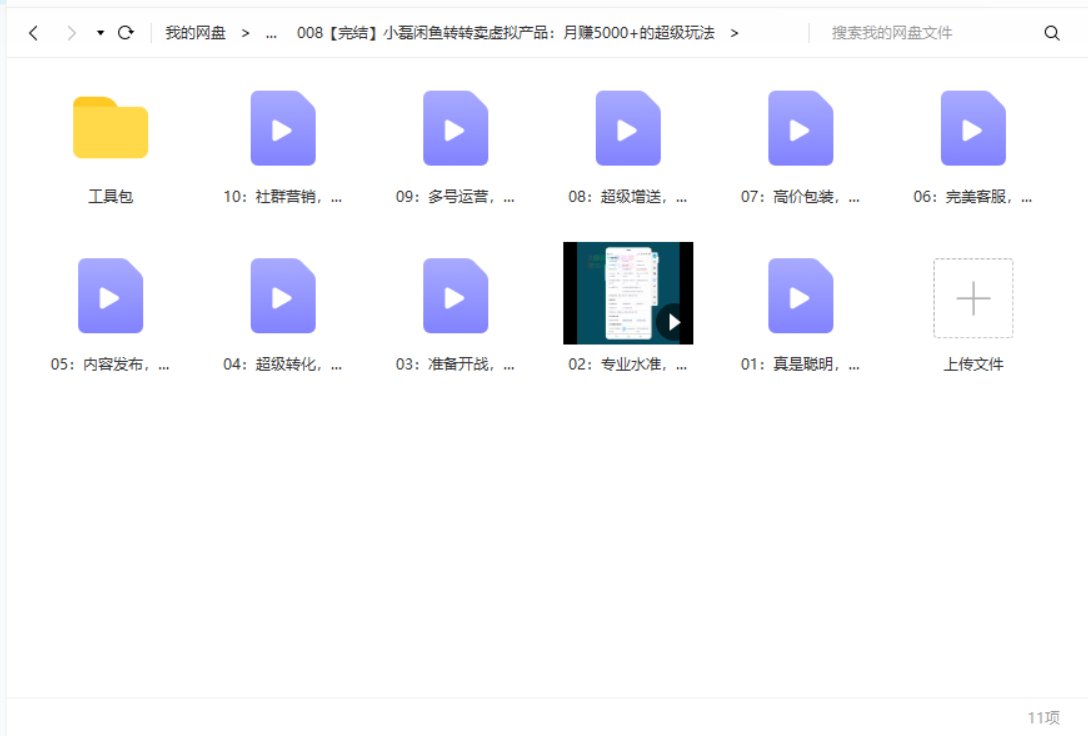The height and width of the screenshot is (736, 1088).
Task: Select video file icon 01：真是聪明
Action: (x=801, y=296)
